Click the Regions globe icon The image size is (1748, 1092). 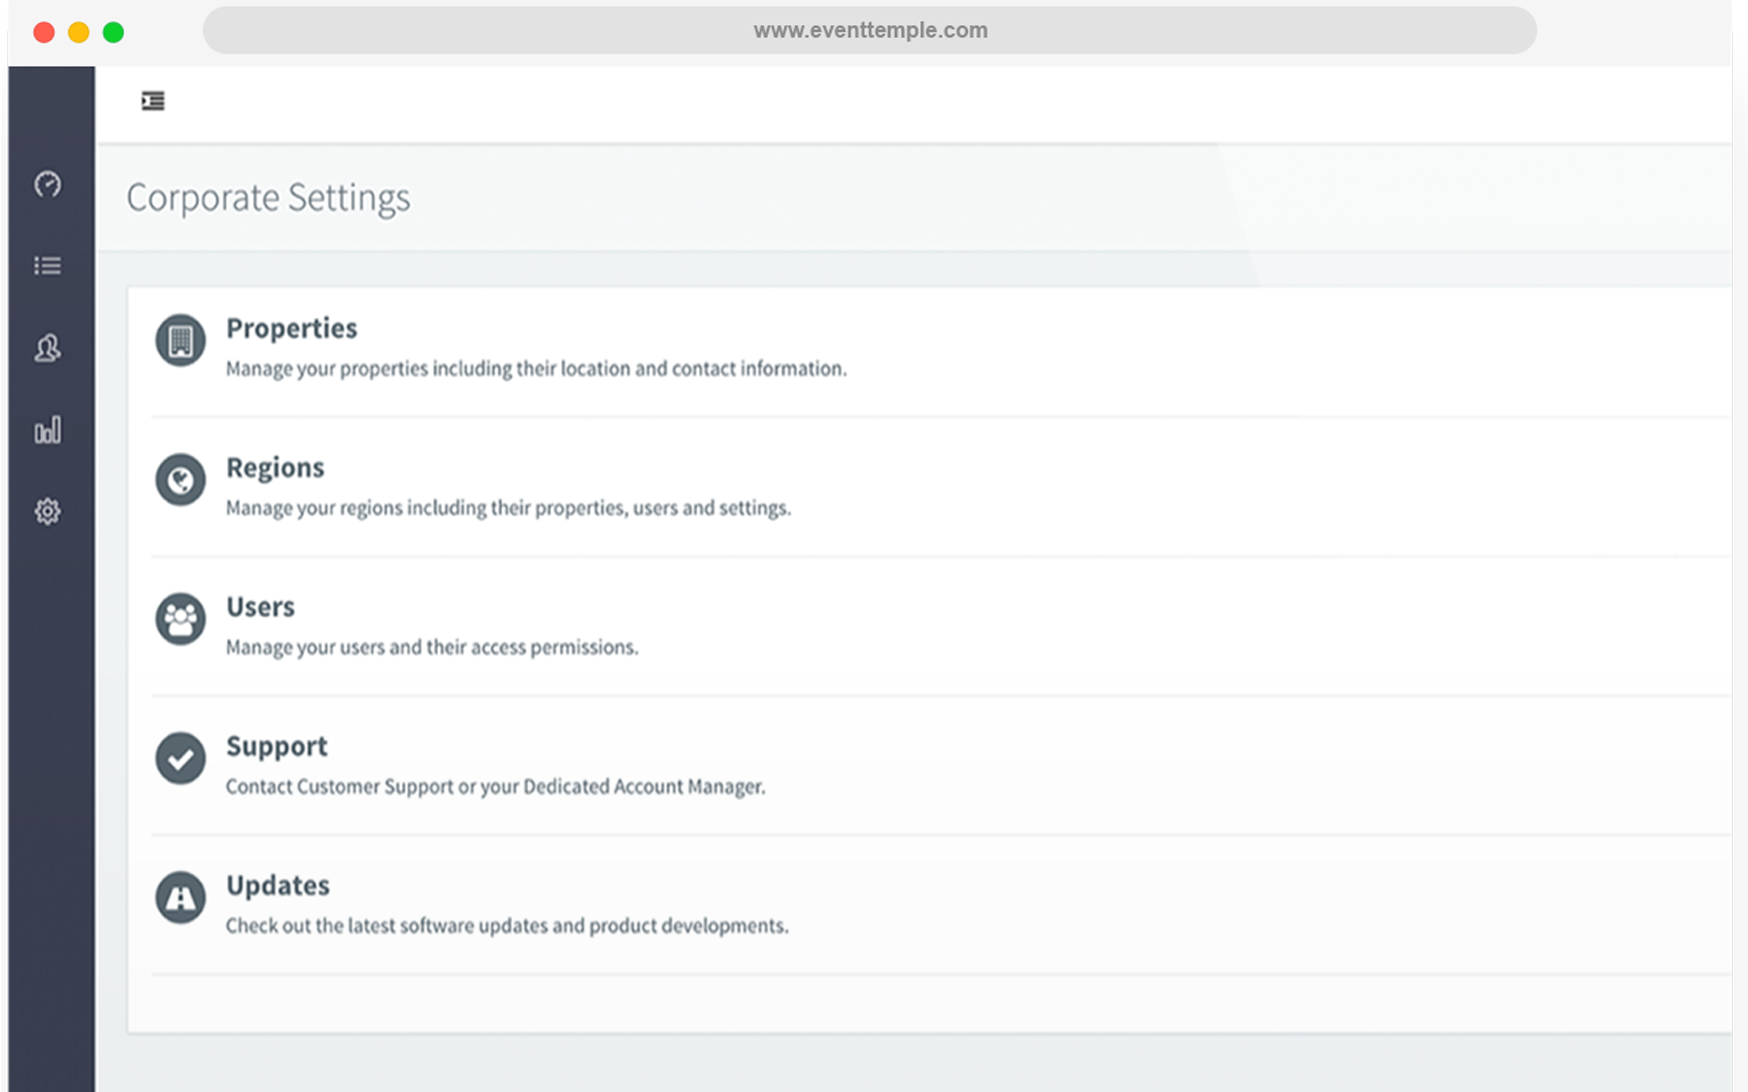[x=181, y=480]
